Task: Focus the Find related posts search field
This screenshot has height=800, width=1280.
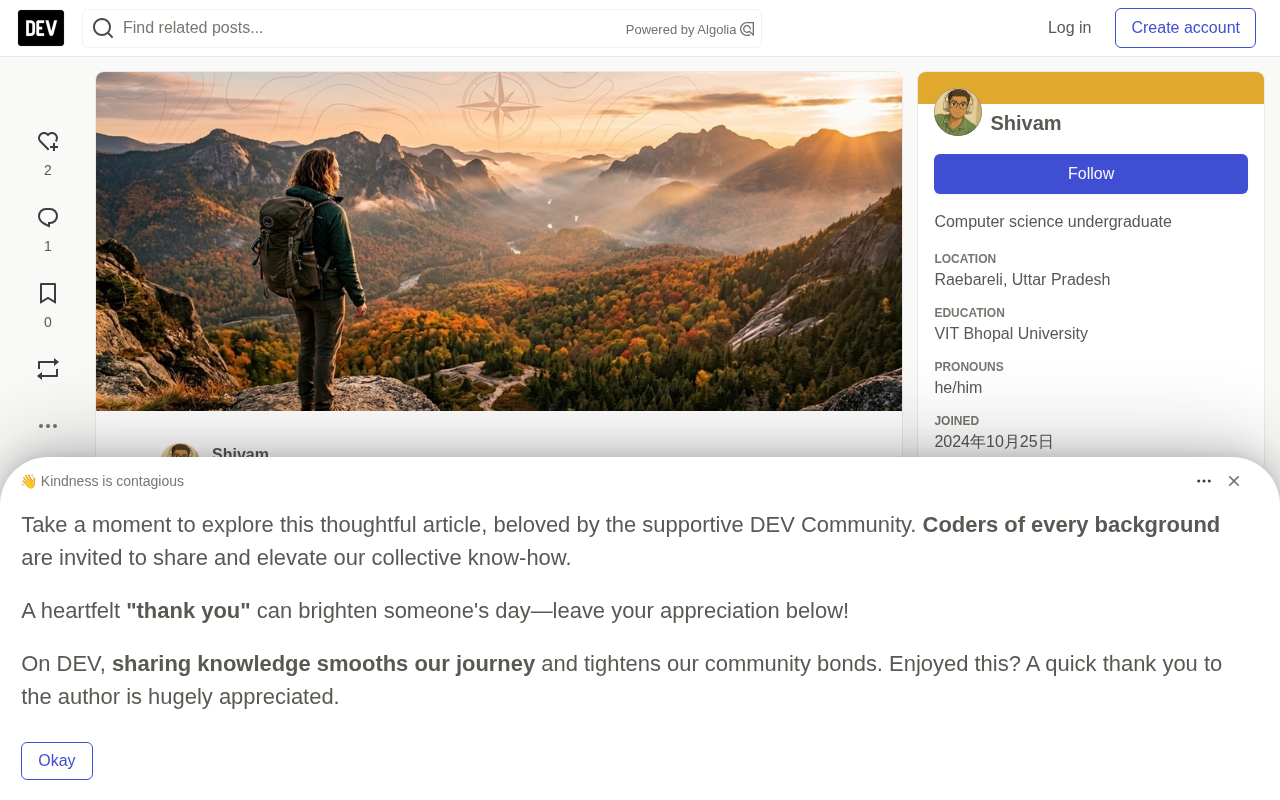Action: 422,28
